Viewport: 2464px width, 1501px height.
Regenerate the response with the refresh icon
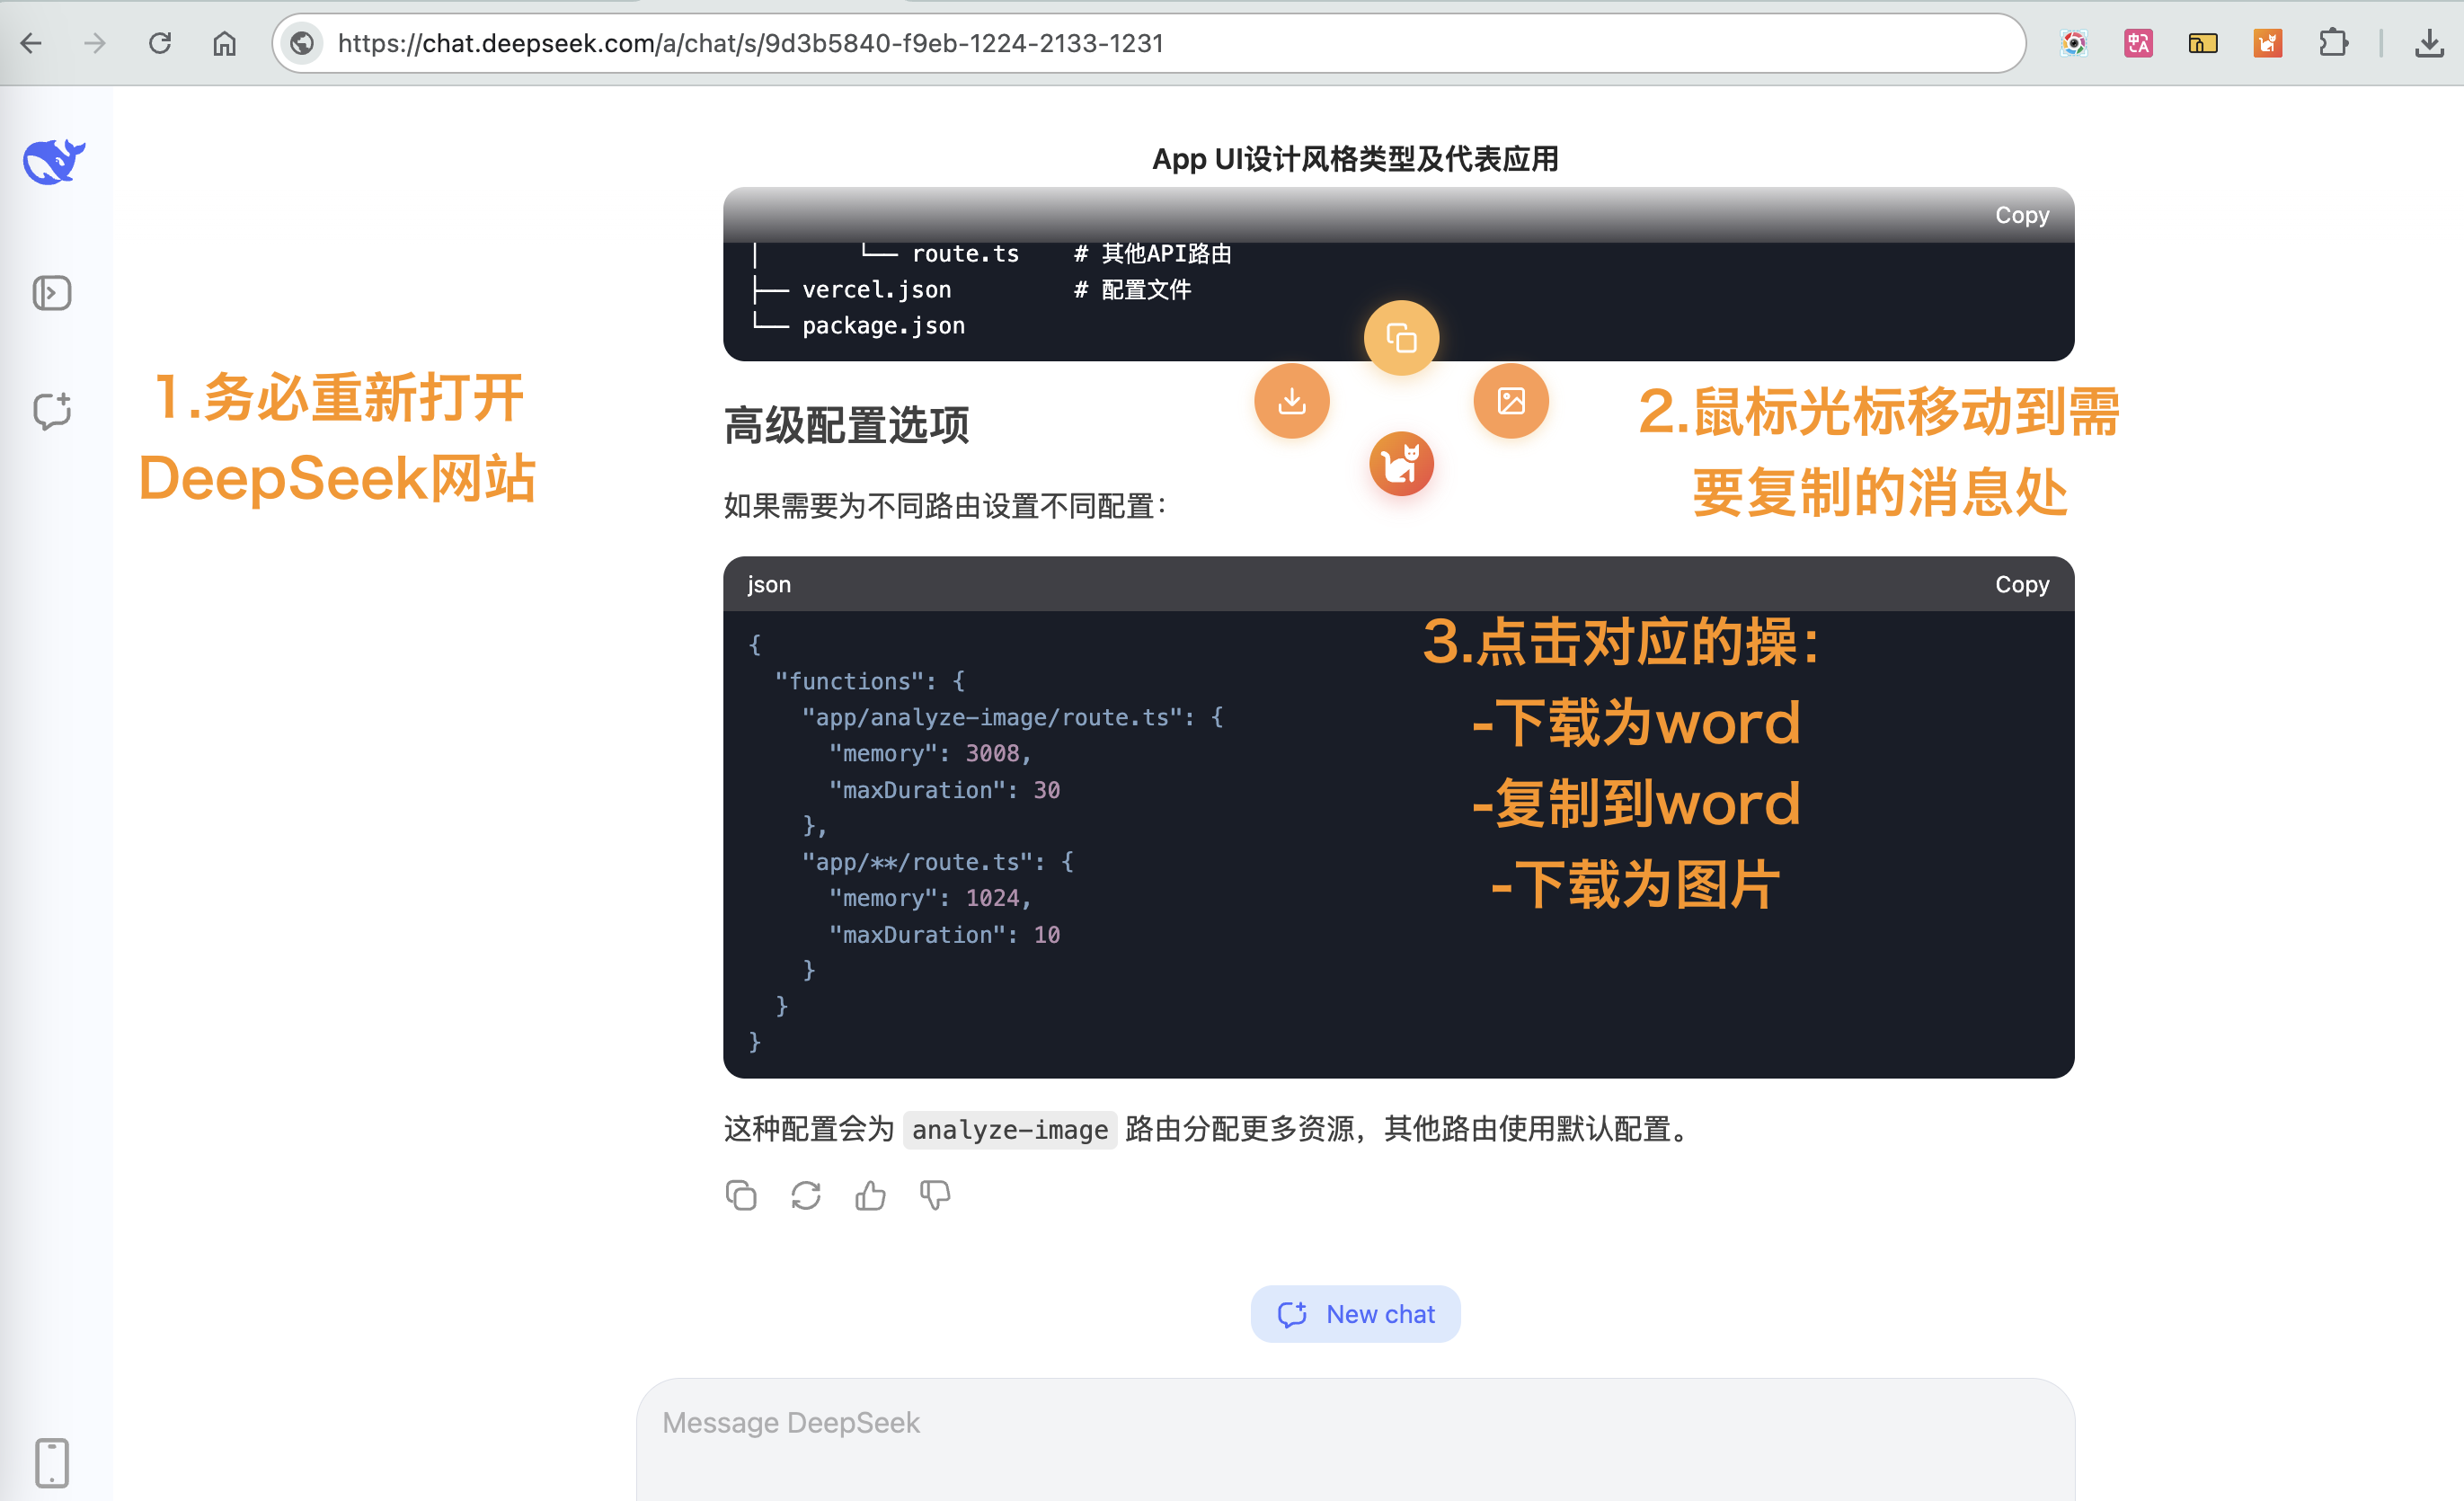[806, 1195]
